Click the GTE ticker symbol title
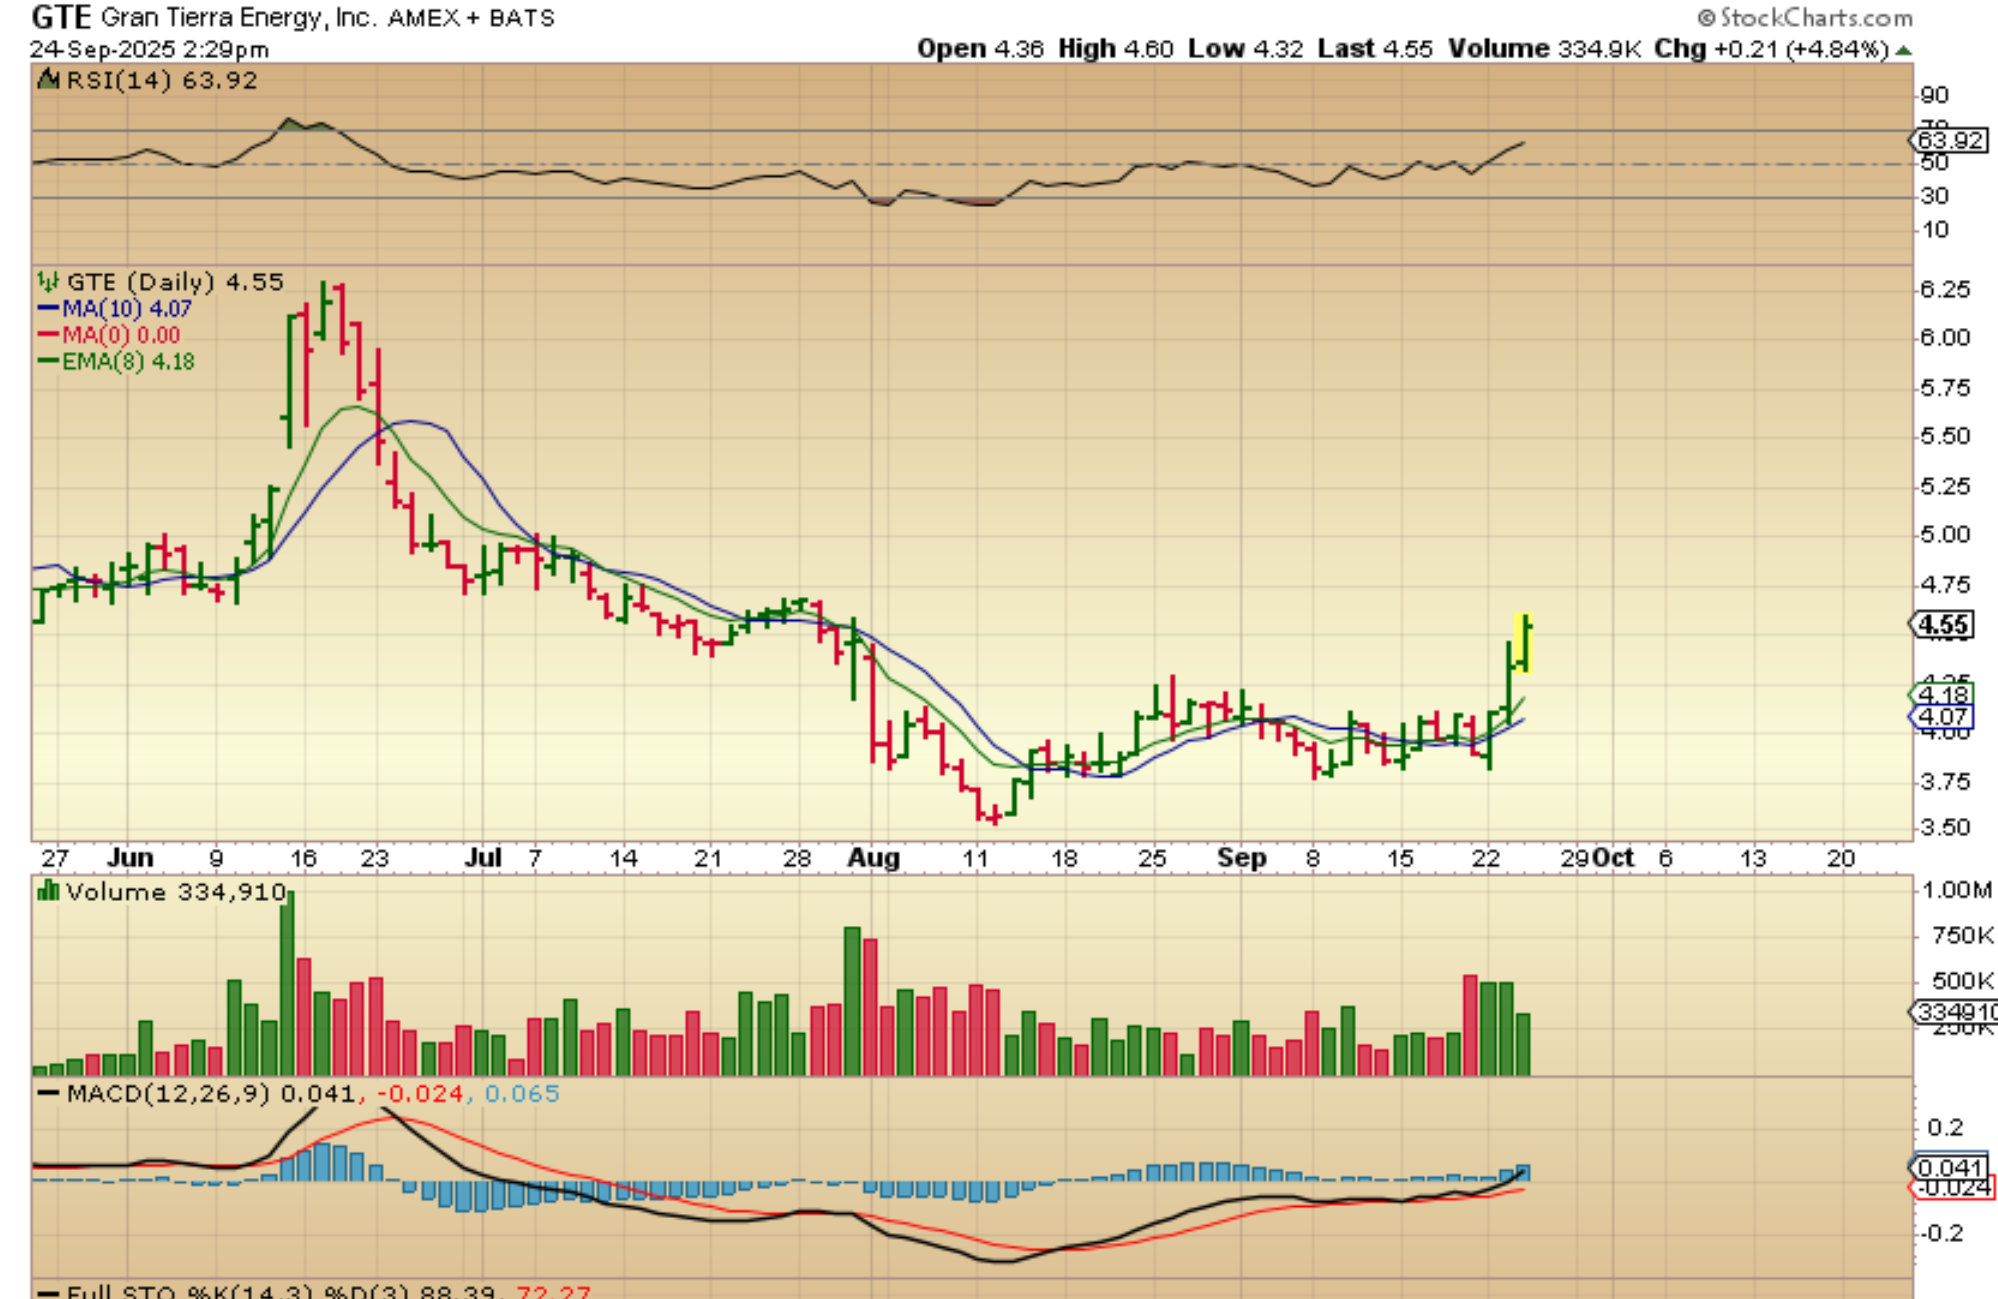The width and height of the screenshot is (1998, 1299). click(61, 17)
